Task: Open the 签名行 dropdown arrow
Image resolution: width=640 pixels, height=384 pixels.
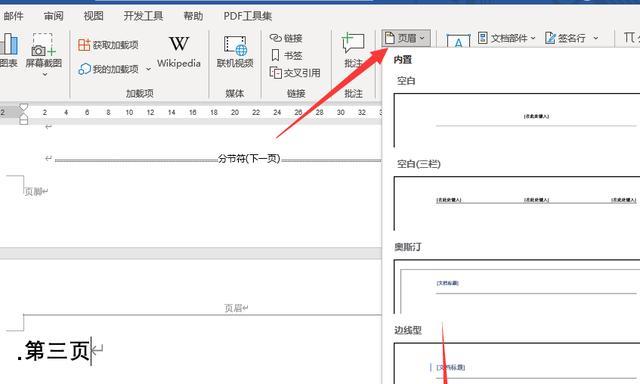Action: tap(596, 38)
